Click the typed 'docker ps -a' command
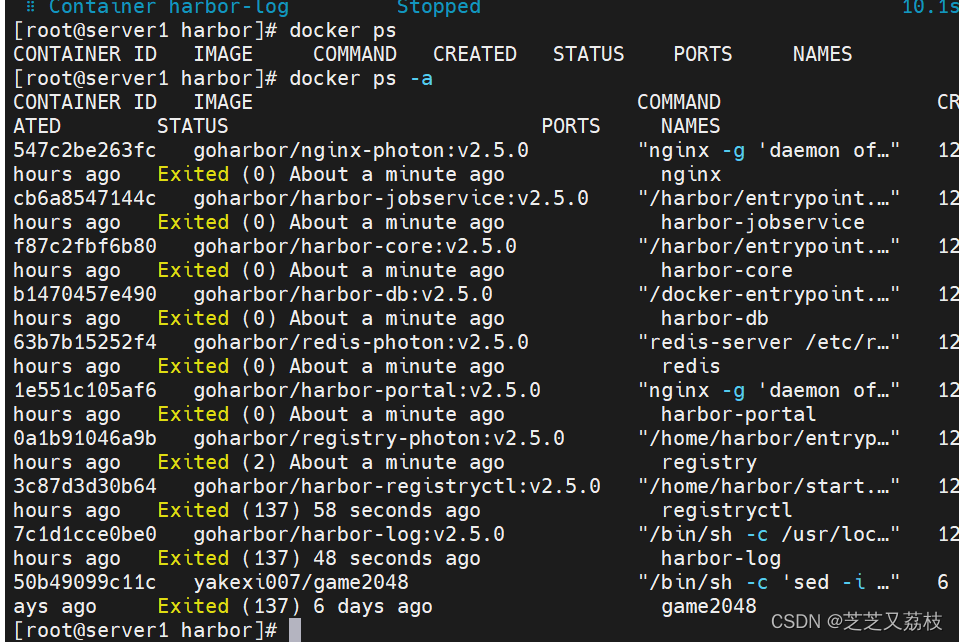 361,78
